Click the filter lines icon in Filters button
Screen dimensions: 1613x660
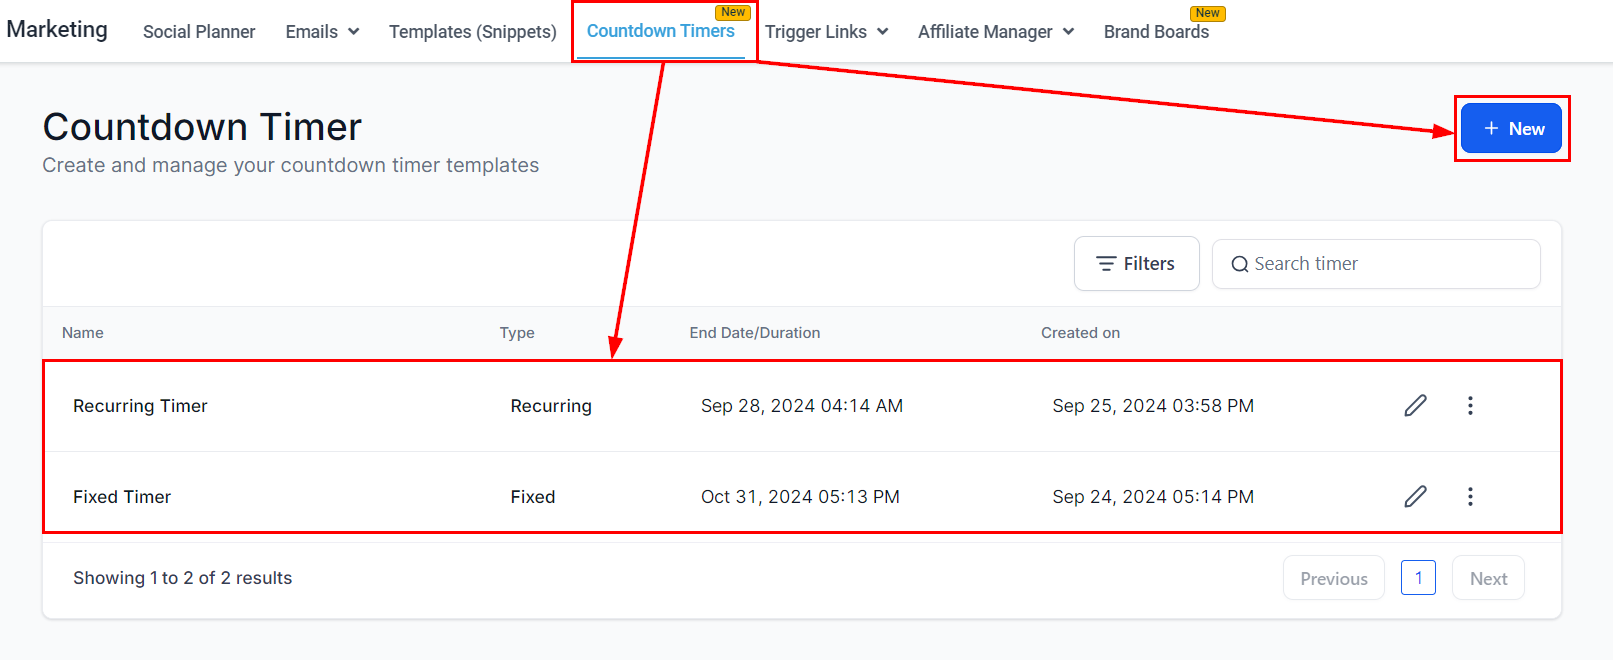tap(1106, 264)
